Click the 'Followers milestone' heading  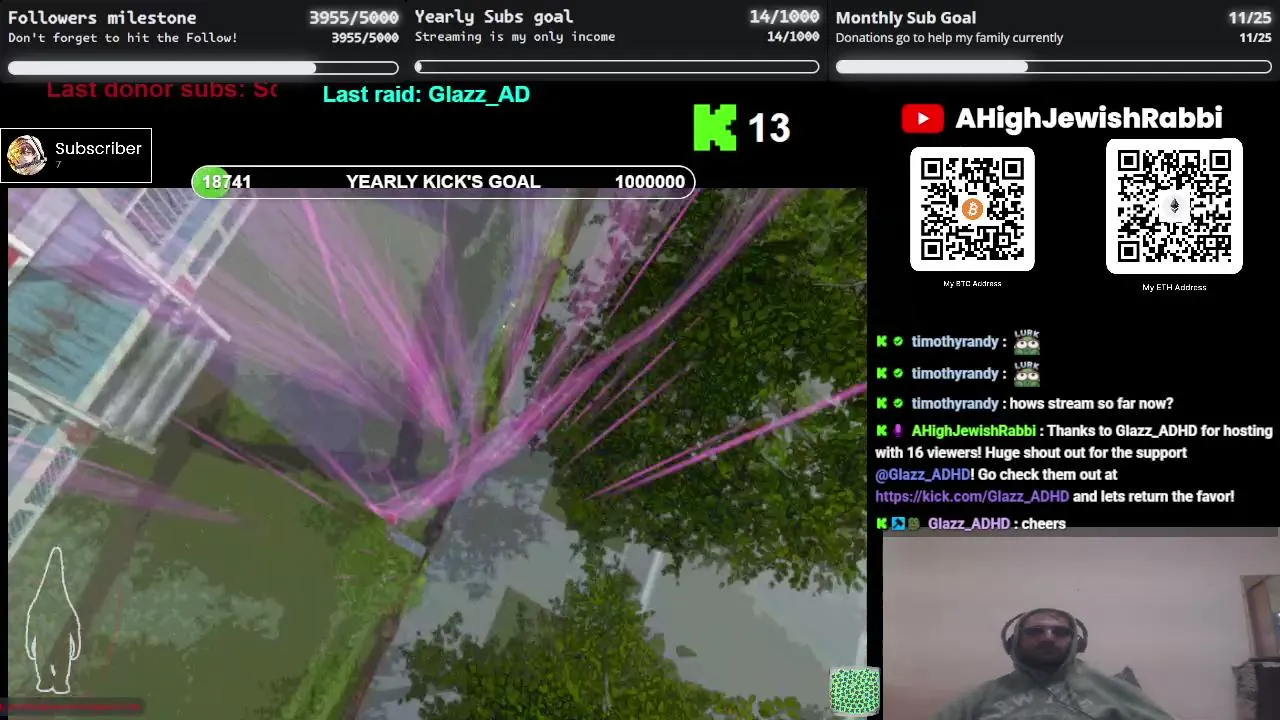tap(102, 17)
